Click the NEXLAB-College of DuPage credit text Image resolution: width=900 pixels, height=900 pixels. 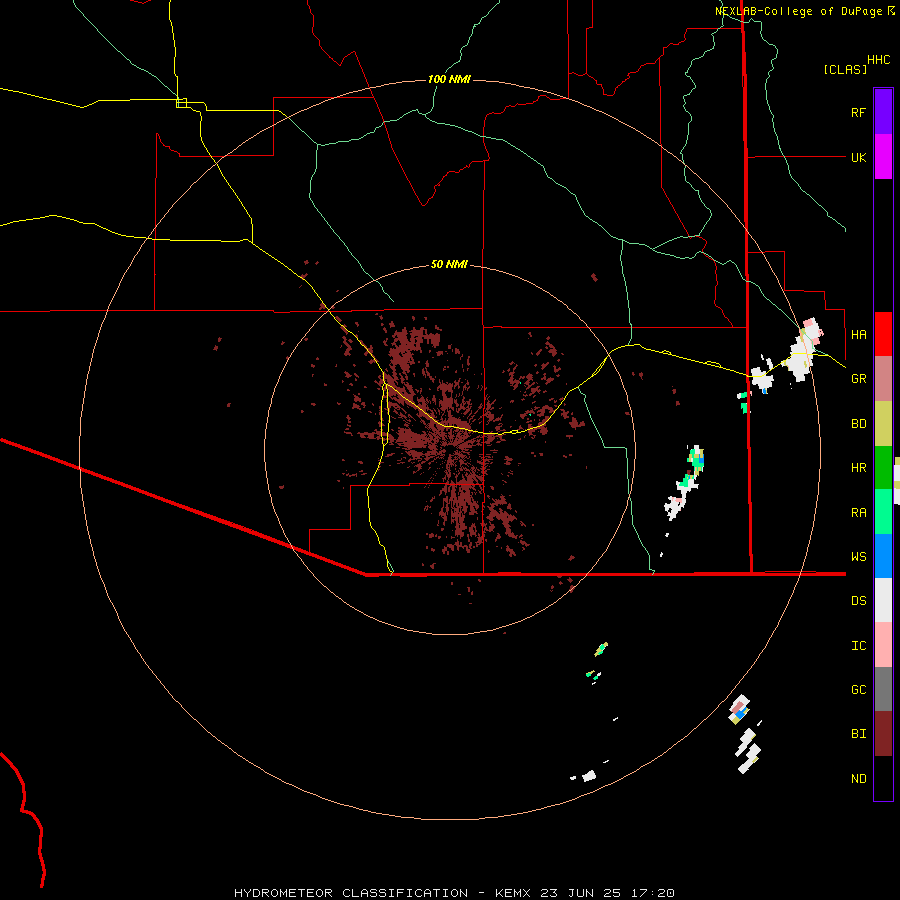(x=804, y=11)
